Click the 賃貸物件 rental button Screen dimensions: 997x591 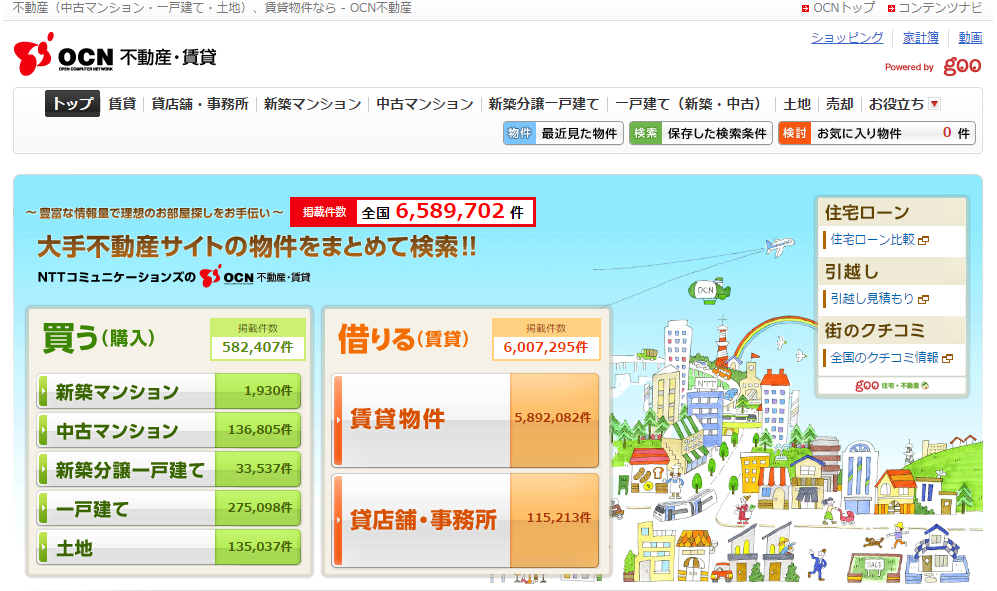(465, 420)
